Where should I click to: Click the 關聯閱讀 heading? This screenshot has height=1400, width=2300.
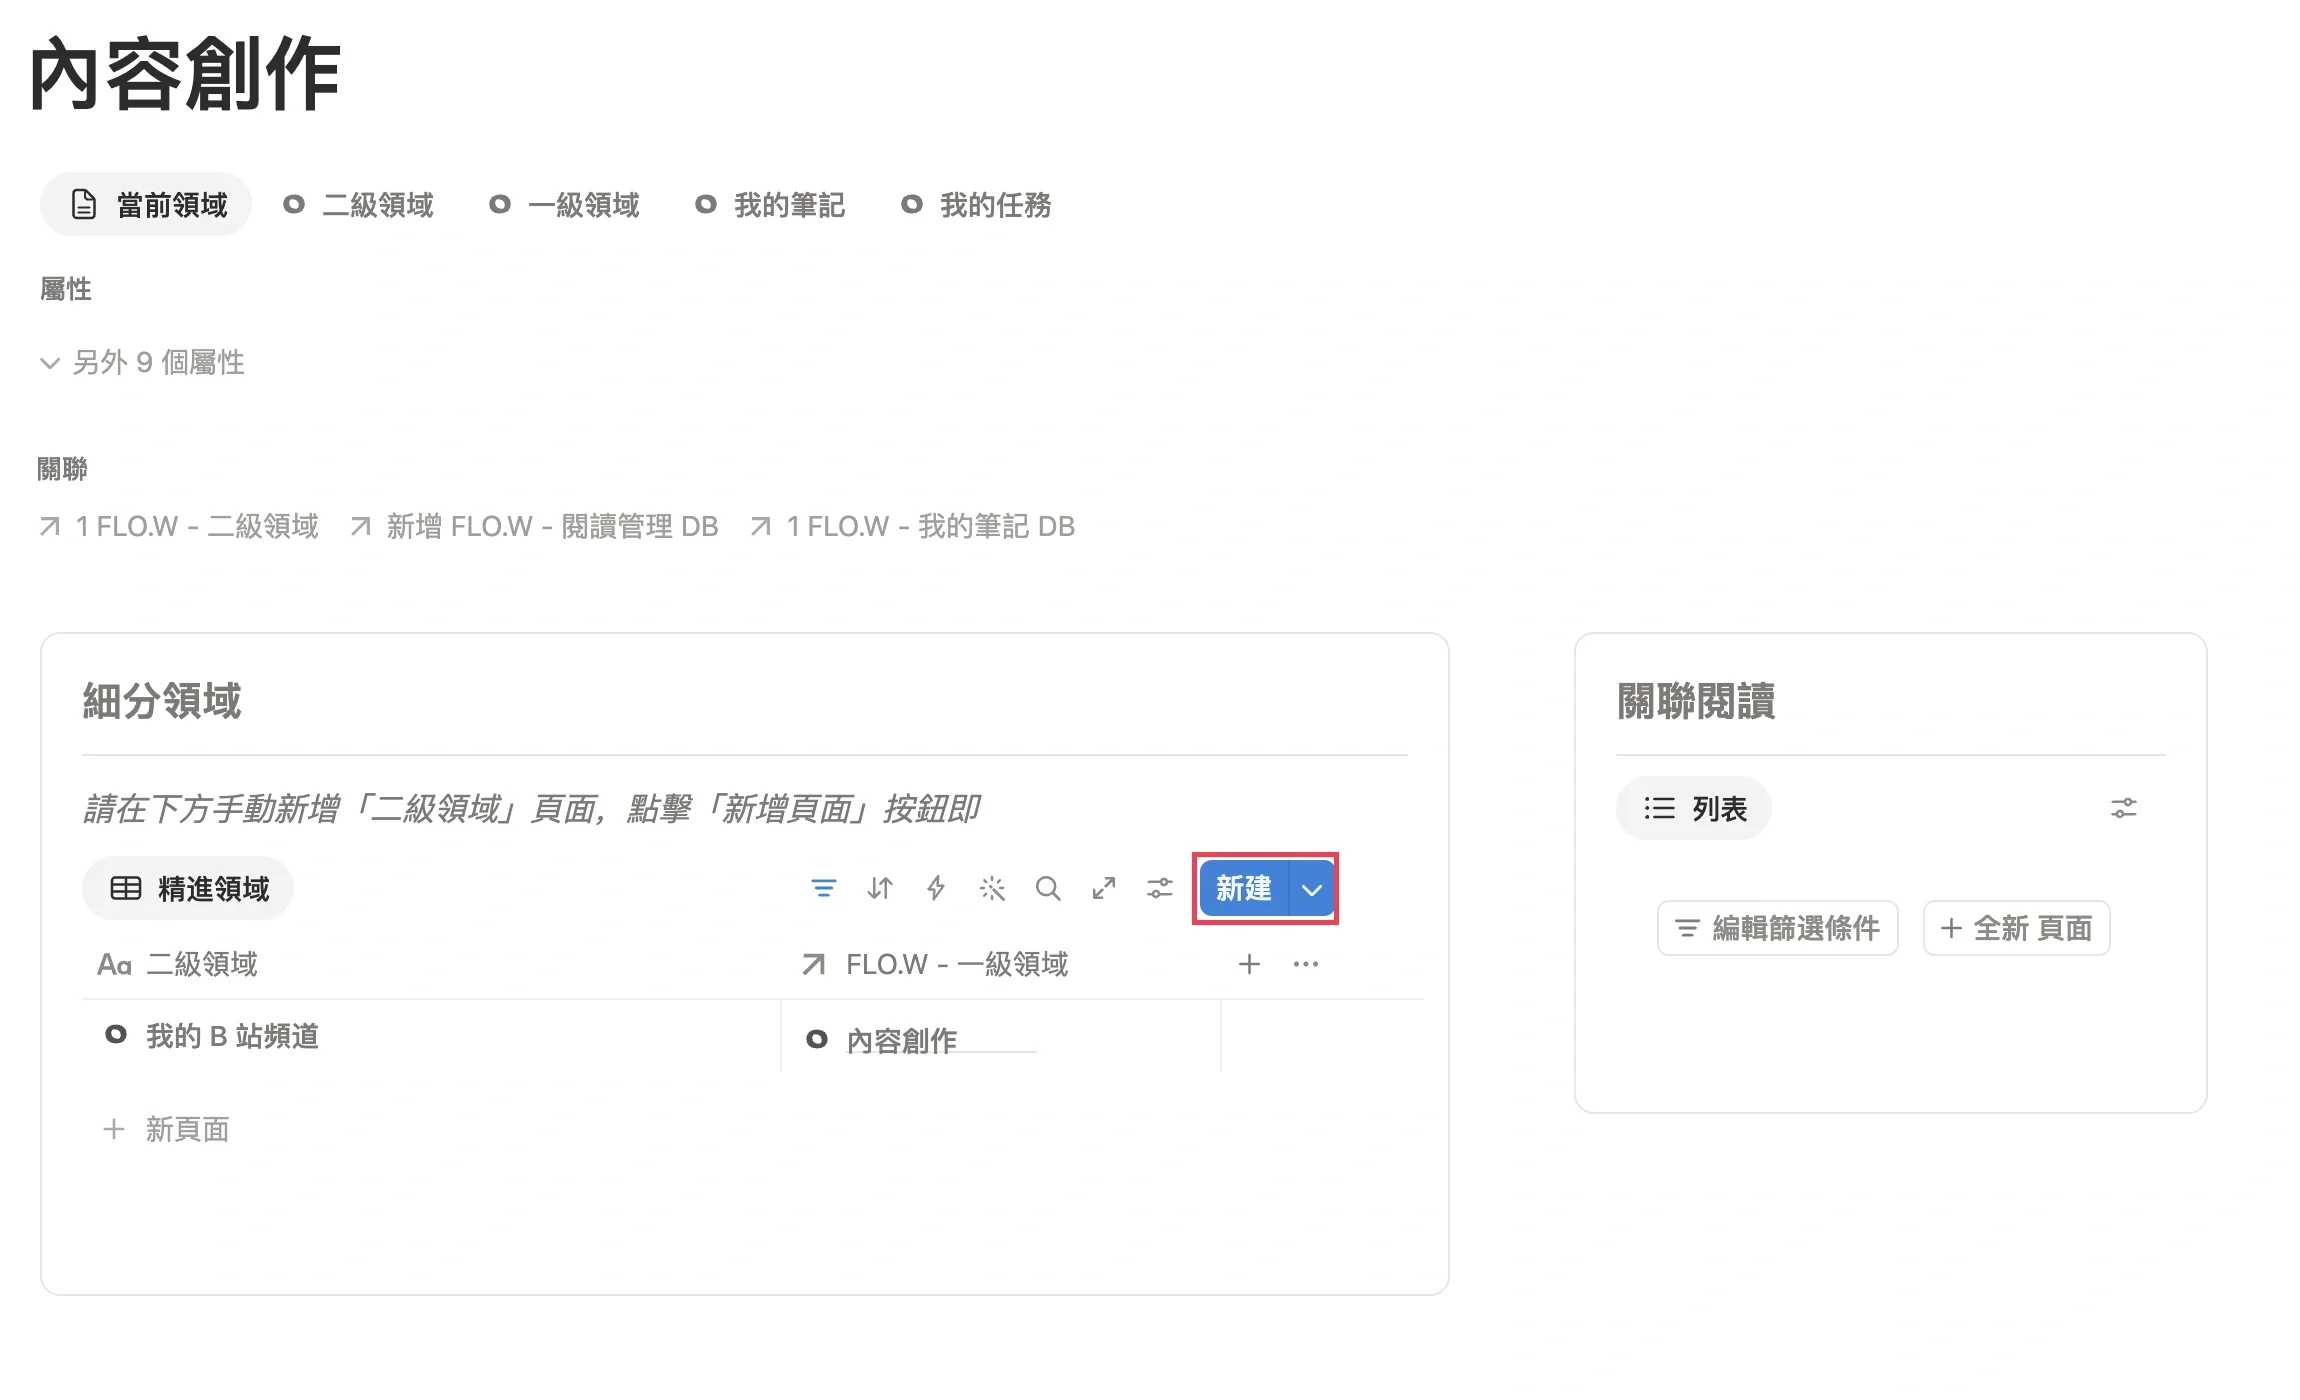[1696, 701]
